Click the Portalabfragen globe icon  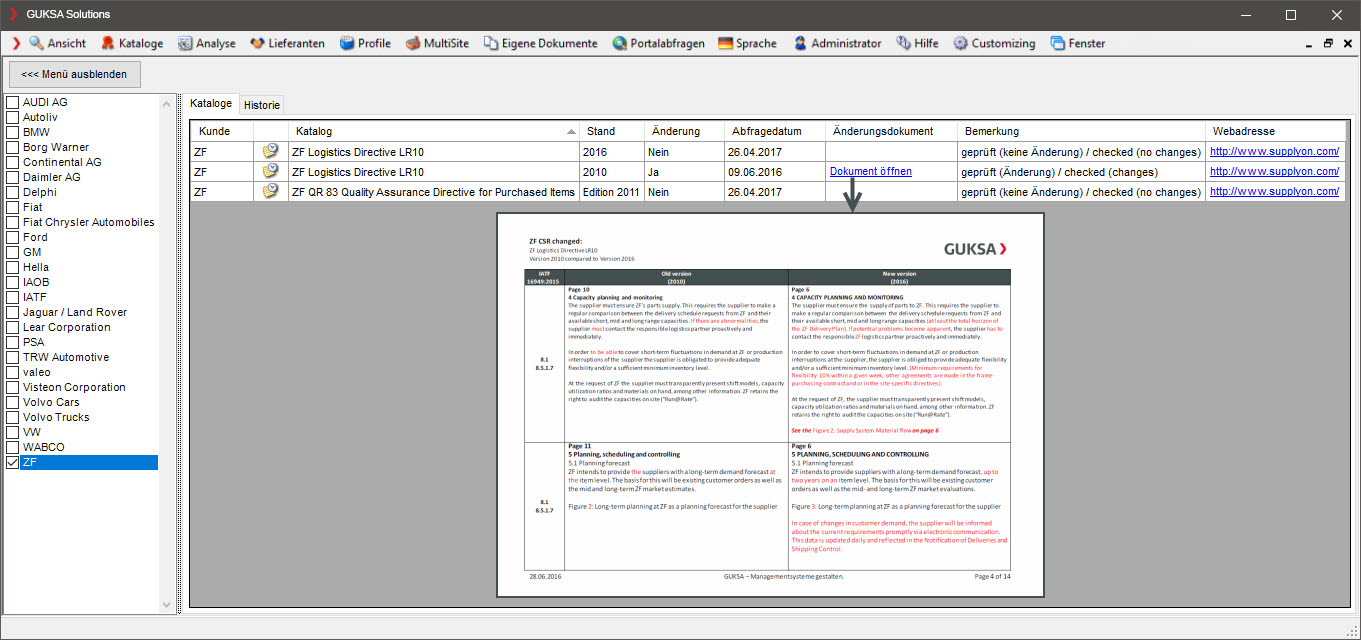(621, 43)
